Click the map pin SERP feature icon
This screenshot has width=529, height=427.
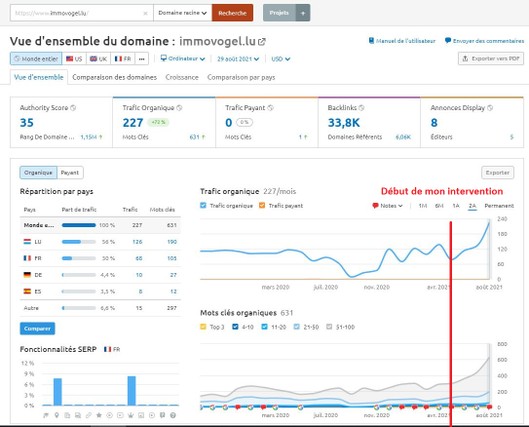tap(57, 415)
